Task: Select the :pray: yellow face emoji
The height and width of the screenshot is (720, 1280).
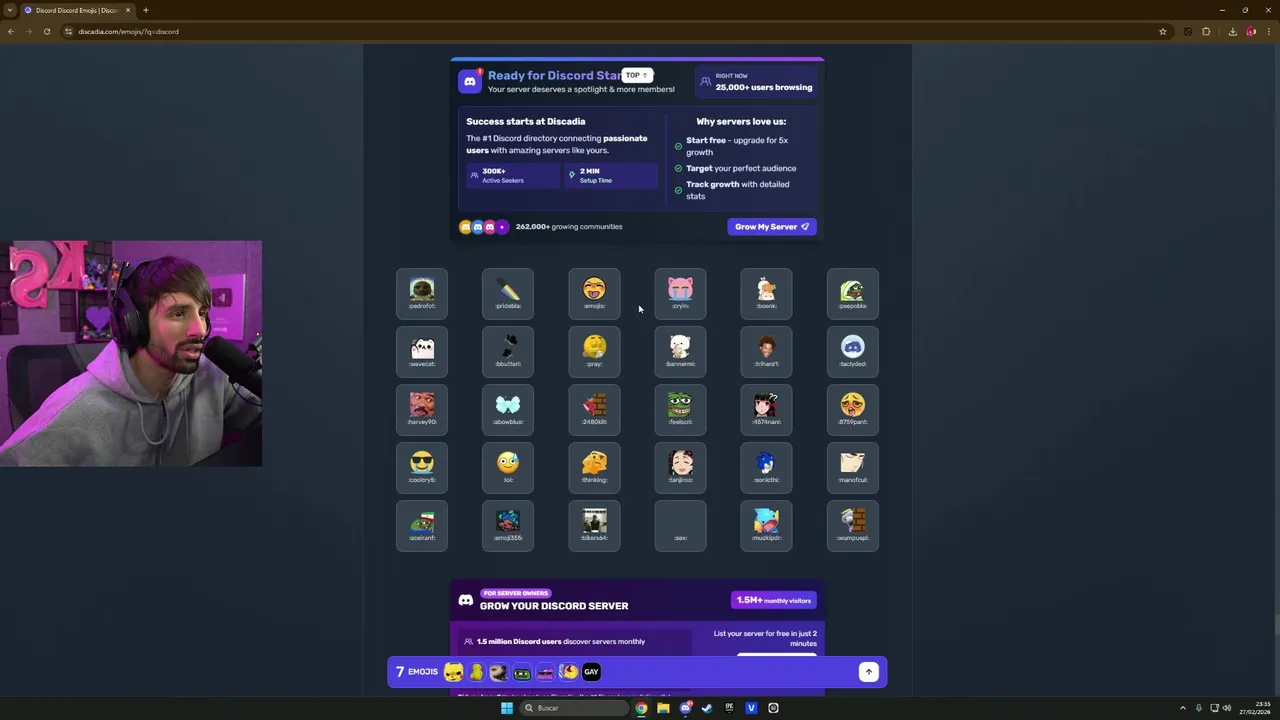Action: click(594, 352)
